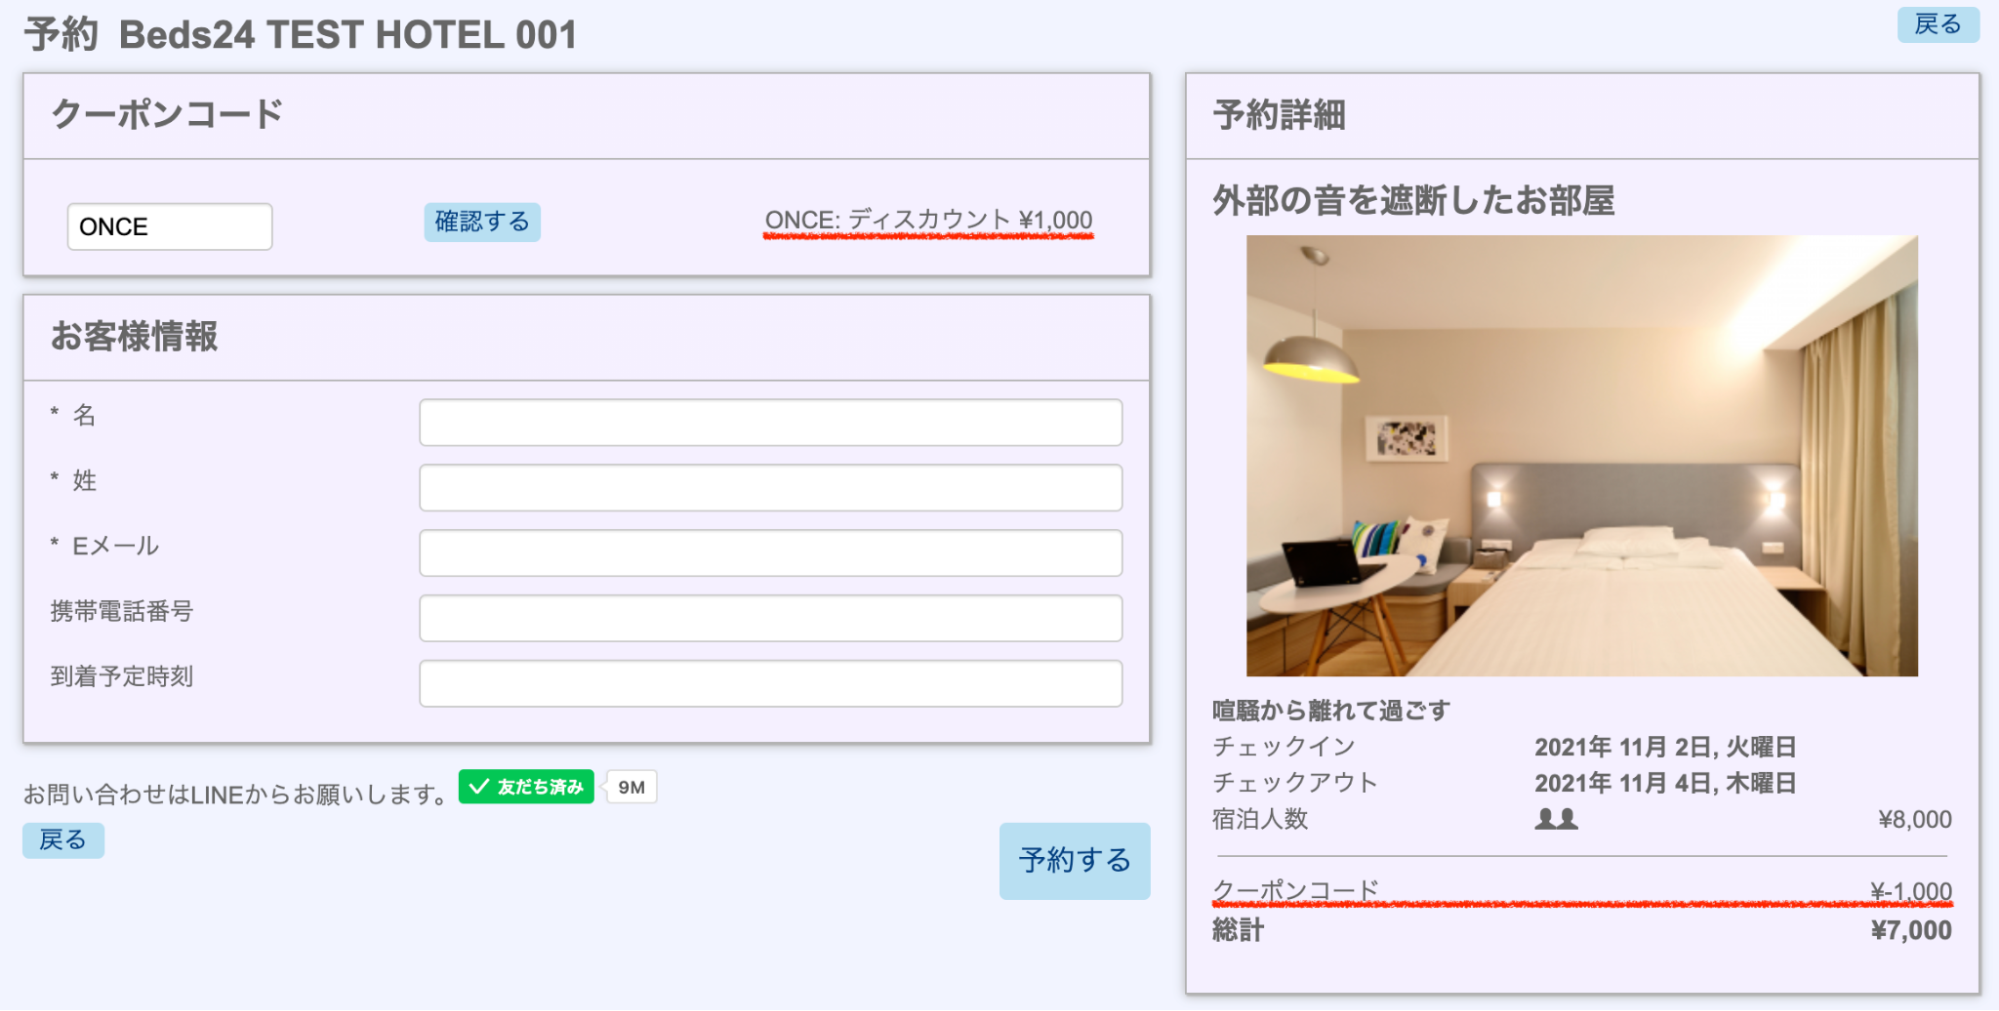Image resolution: width=1999 pixels, height=1011 pixels.
Task: Focus the 携帯電話番号 input field
Action: 770,618
